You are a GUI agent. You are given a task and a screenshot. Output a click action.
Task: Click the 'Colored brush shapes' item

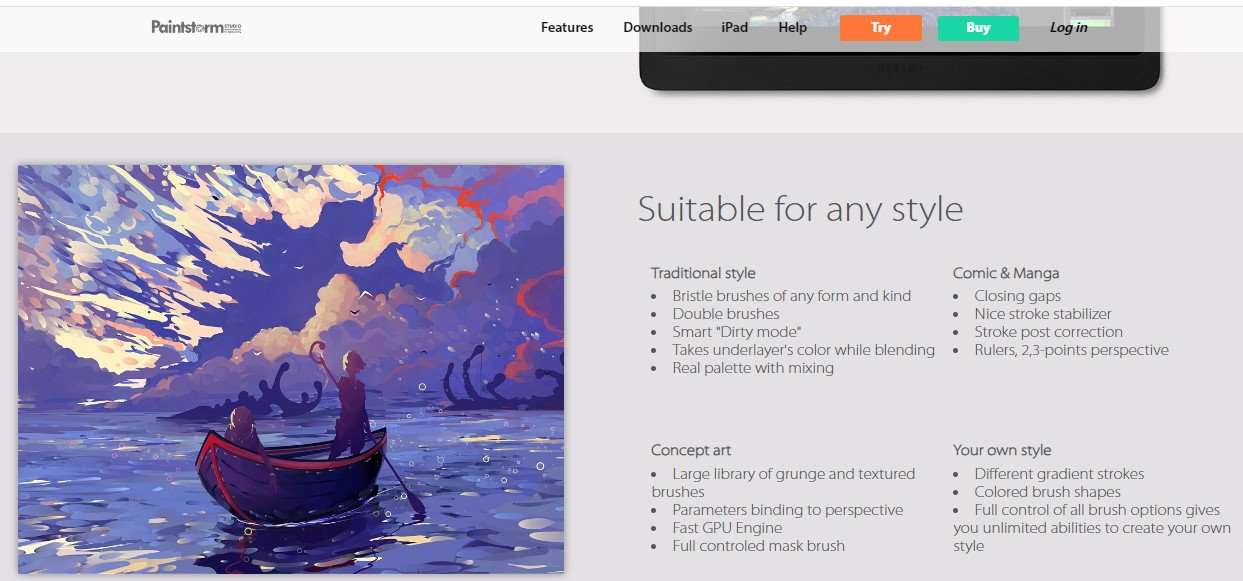[x=1048, y=492]
